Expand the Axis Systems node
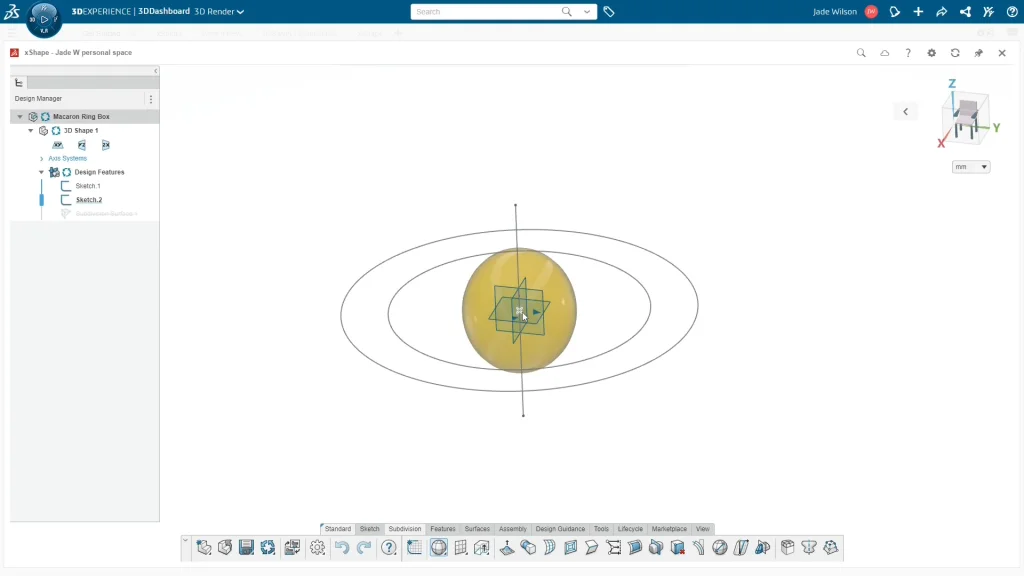This screenshot has height=576, width=1024. pyautogui.click(x=41, y=158)
